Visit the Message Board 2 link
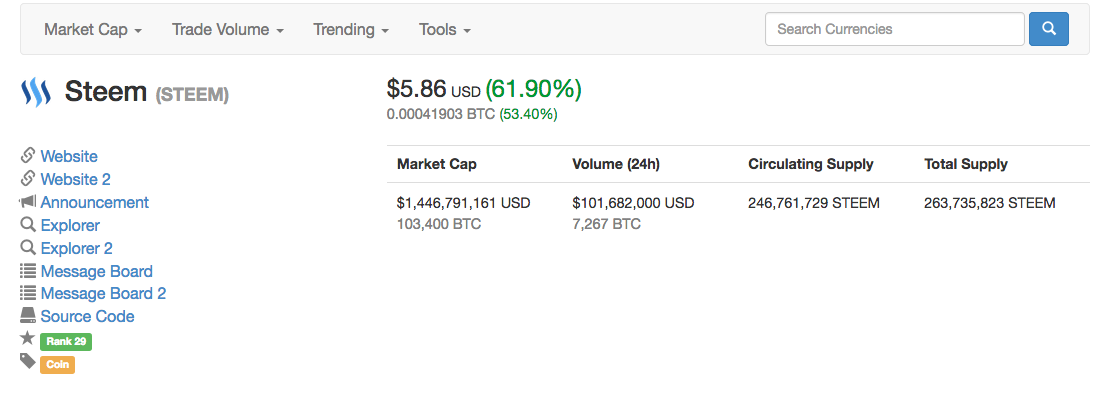The height and width of the screenshot is (398, 1112). 104,294
